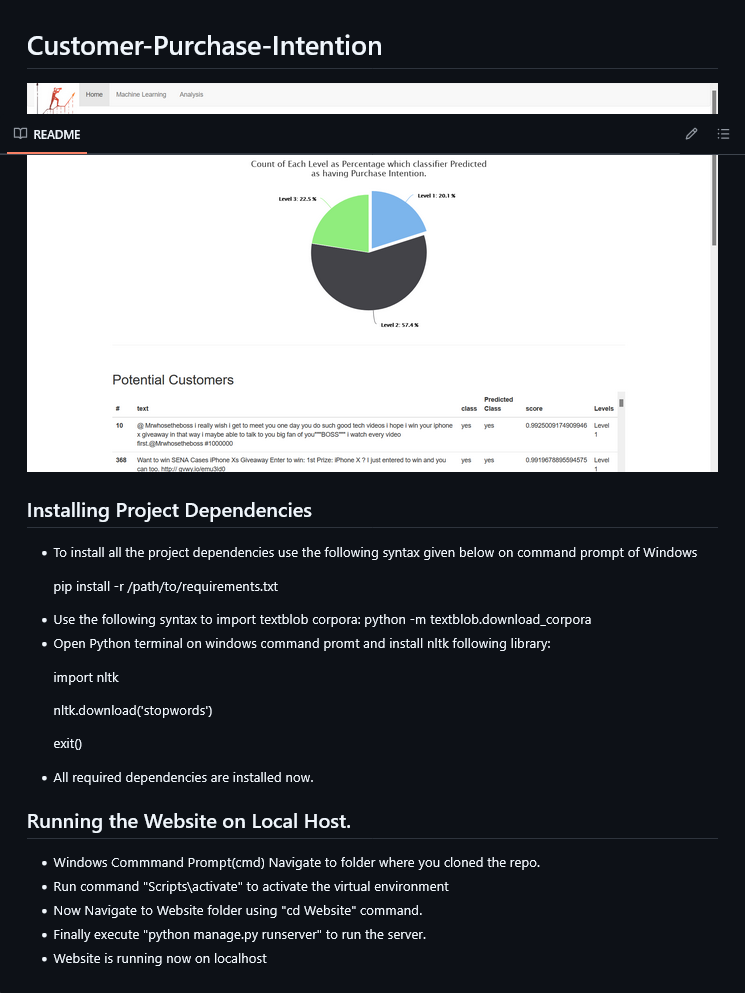The height and width of the screenshot is (994, 745).
Task: Open the Analysis tab in the screenshot
Action: click(191, 95)
